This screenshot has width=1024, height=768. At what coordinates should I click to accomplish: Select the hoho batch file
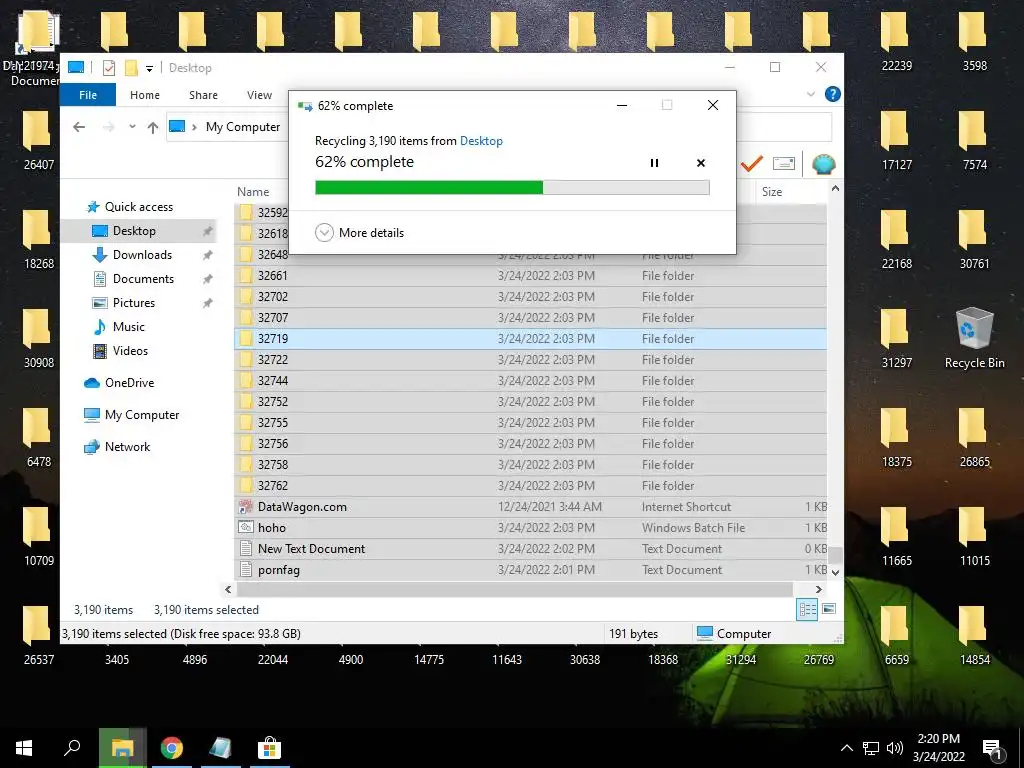click(530, 528)
